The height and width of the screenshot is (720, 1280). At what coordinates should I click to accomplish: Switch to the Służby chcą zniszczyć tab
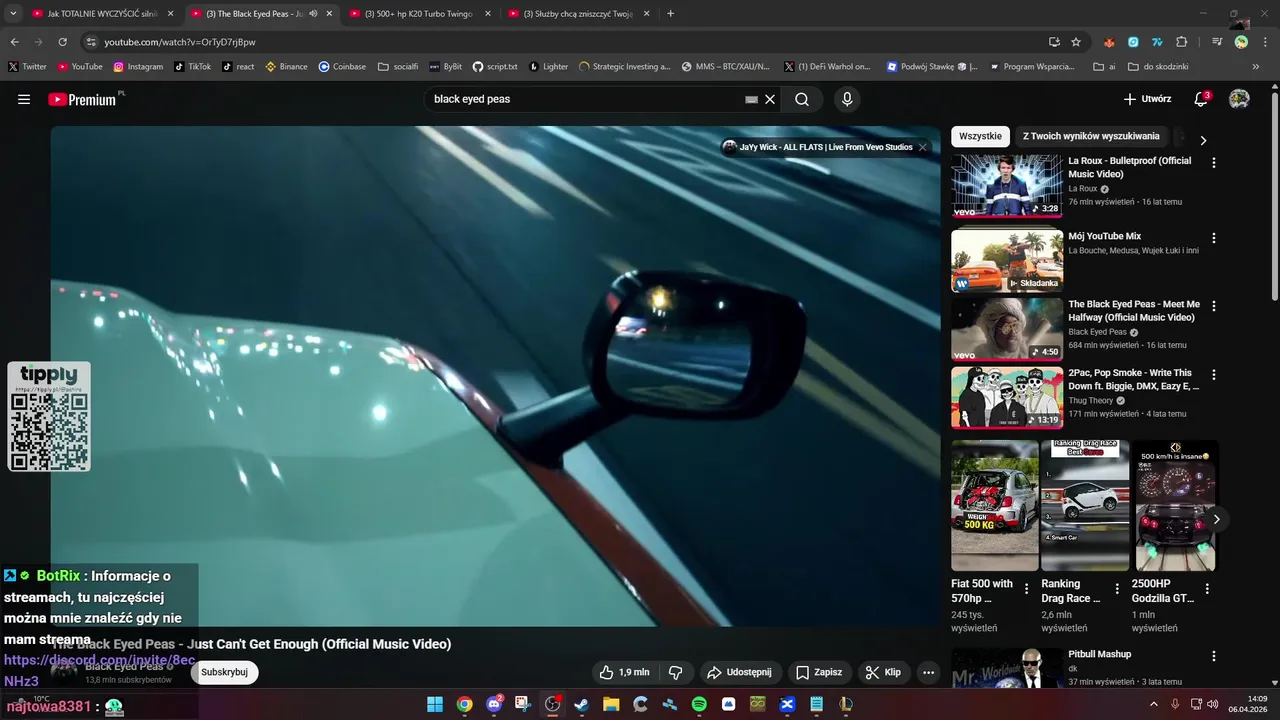578,14
